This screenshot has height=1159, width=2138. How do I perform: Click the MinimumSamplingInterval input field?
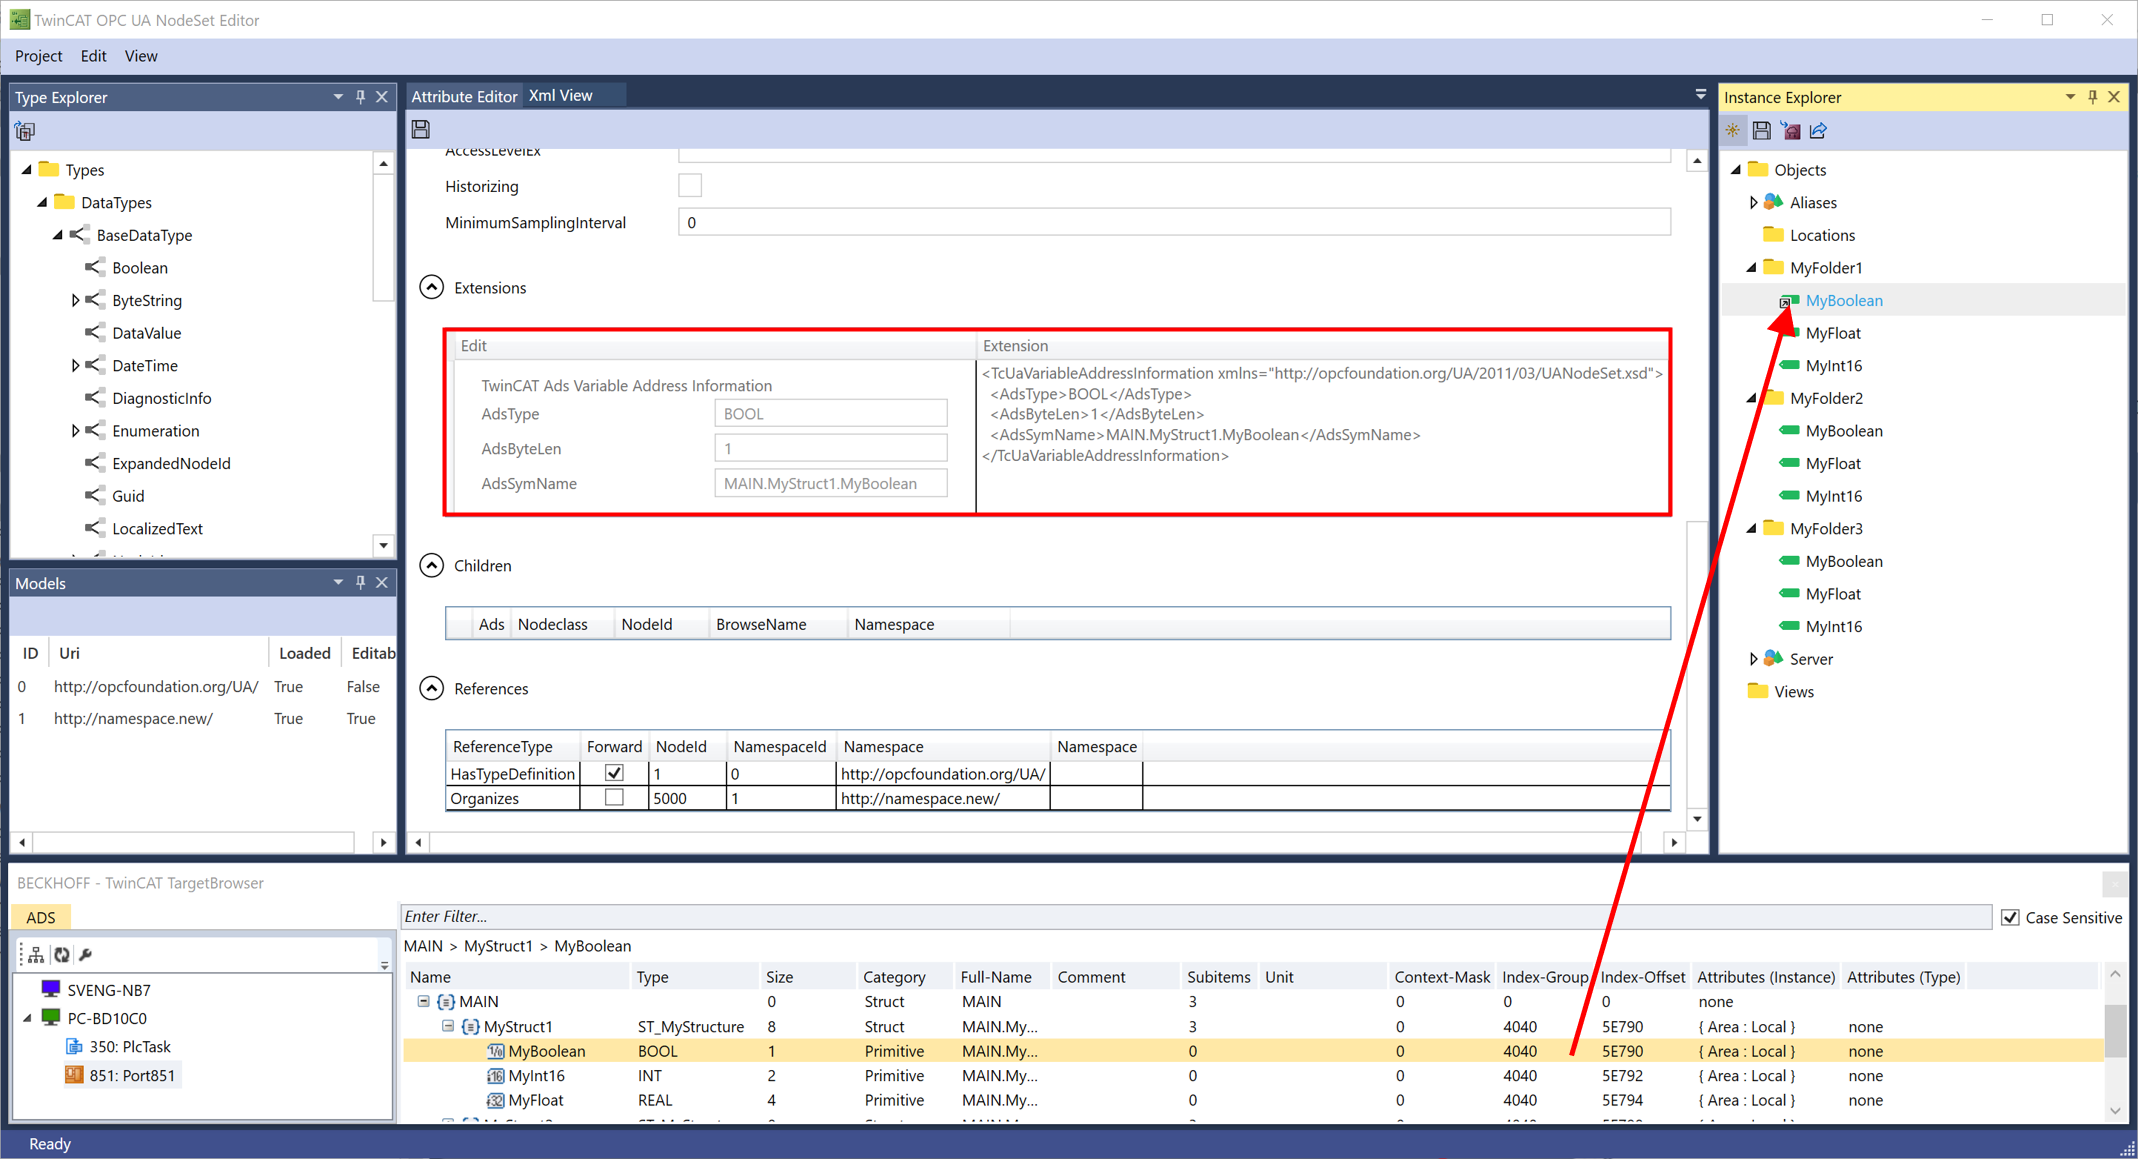pos(1174,222)
